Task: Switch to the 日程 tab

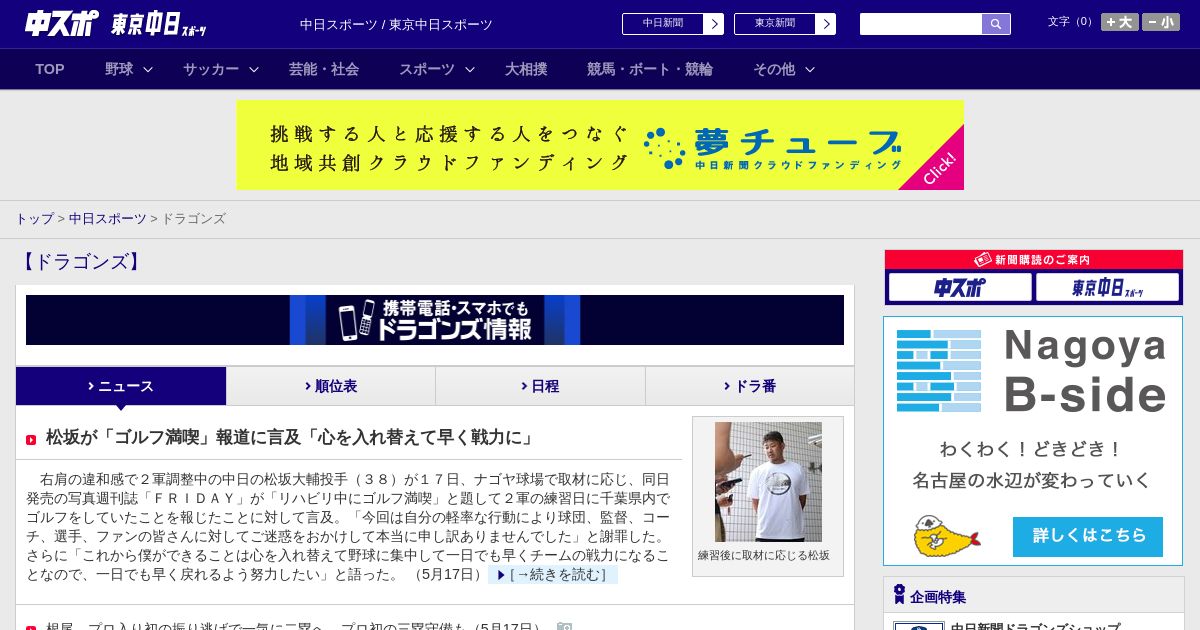Action: coord(540,386)
